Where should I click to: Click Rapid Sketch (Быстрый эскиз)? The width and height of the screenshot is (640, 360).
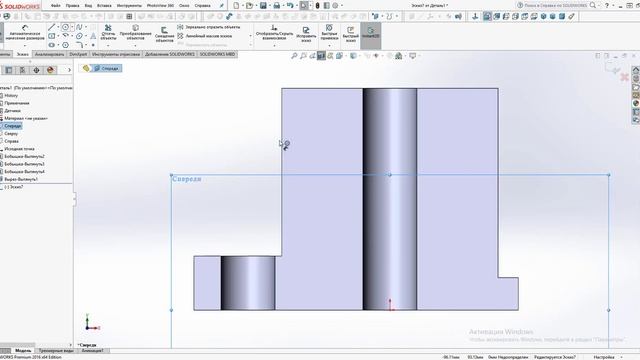click(350, 34)
